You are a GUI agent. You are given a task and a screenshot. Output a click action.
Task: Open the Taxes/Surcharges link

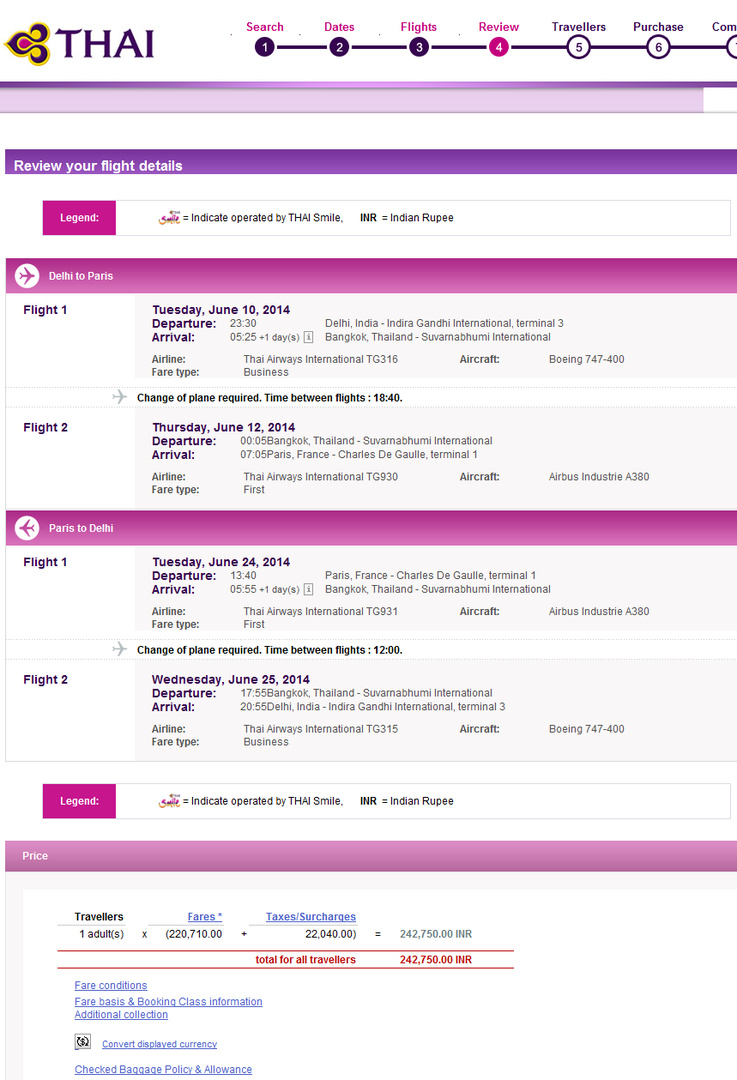coord(310,917)
